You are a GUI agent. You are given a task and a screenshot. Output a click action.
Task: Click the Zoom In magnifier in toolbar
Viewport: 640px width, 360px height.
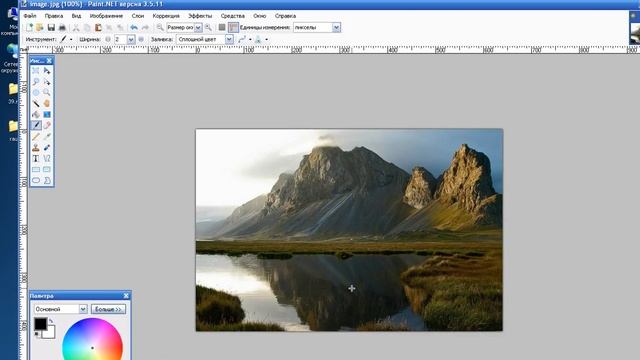[x=208, y=27]
